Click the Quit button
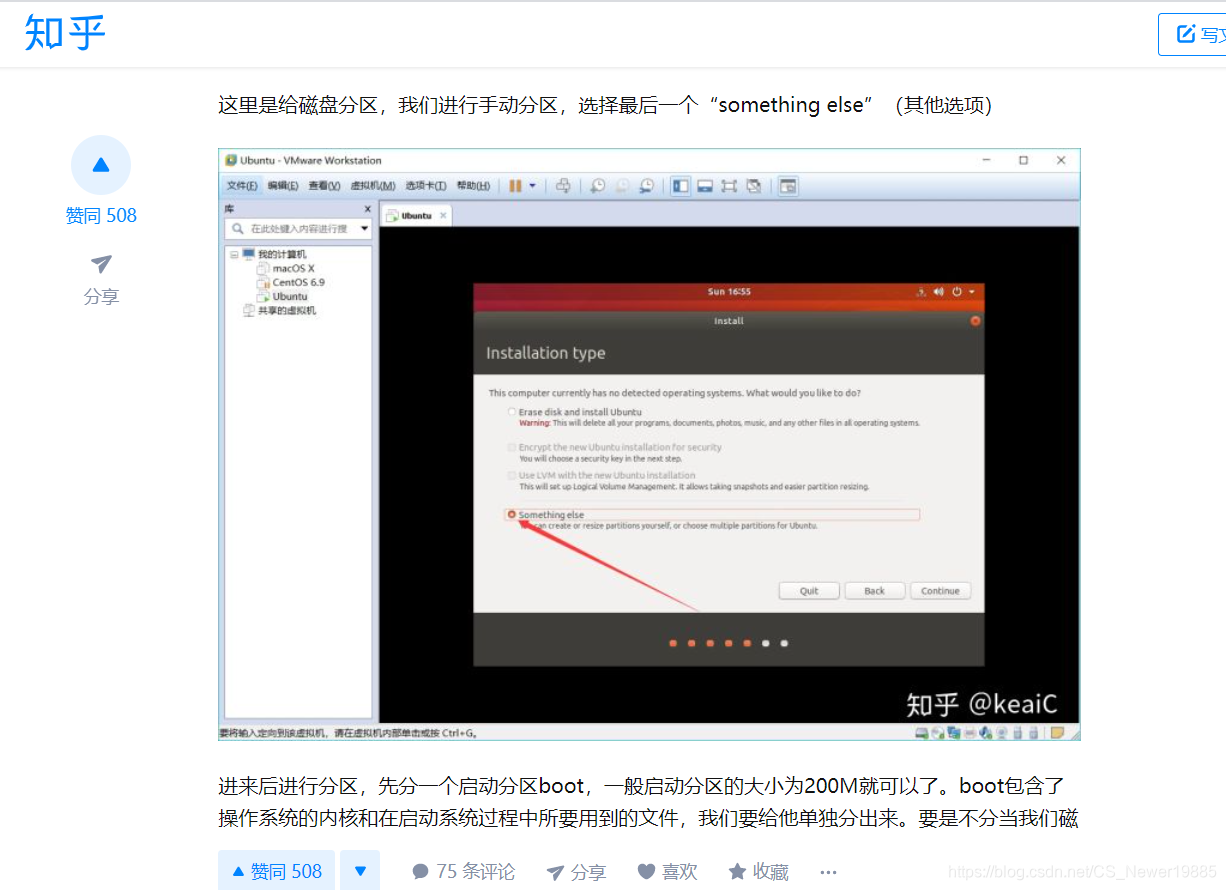The height and width of the screenshot is (890, 1226). [809, 591]
